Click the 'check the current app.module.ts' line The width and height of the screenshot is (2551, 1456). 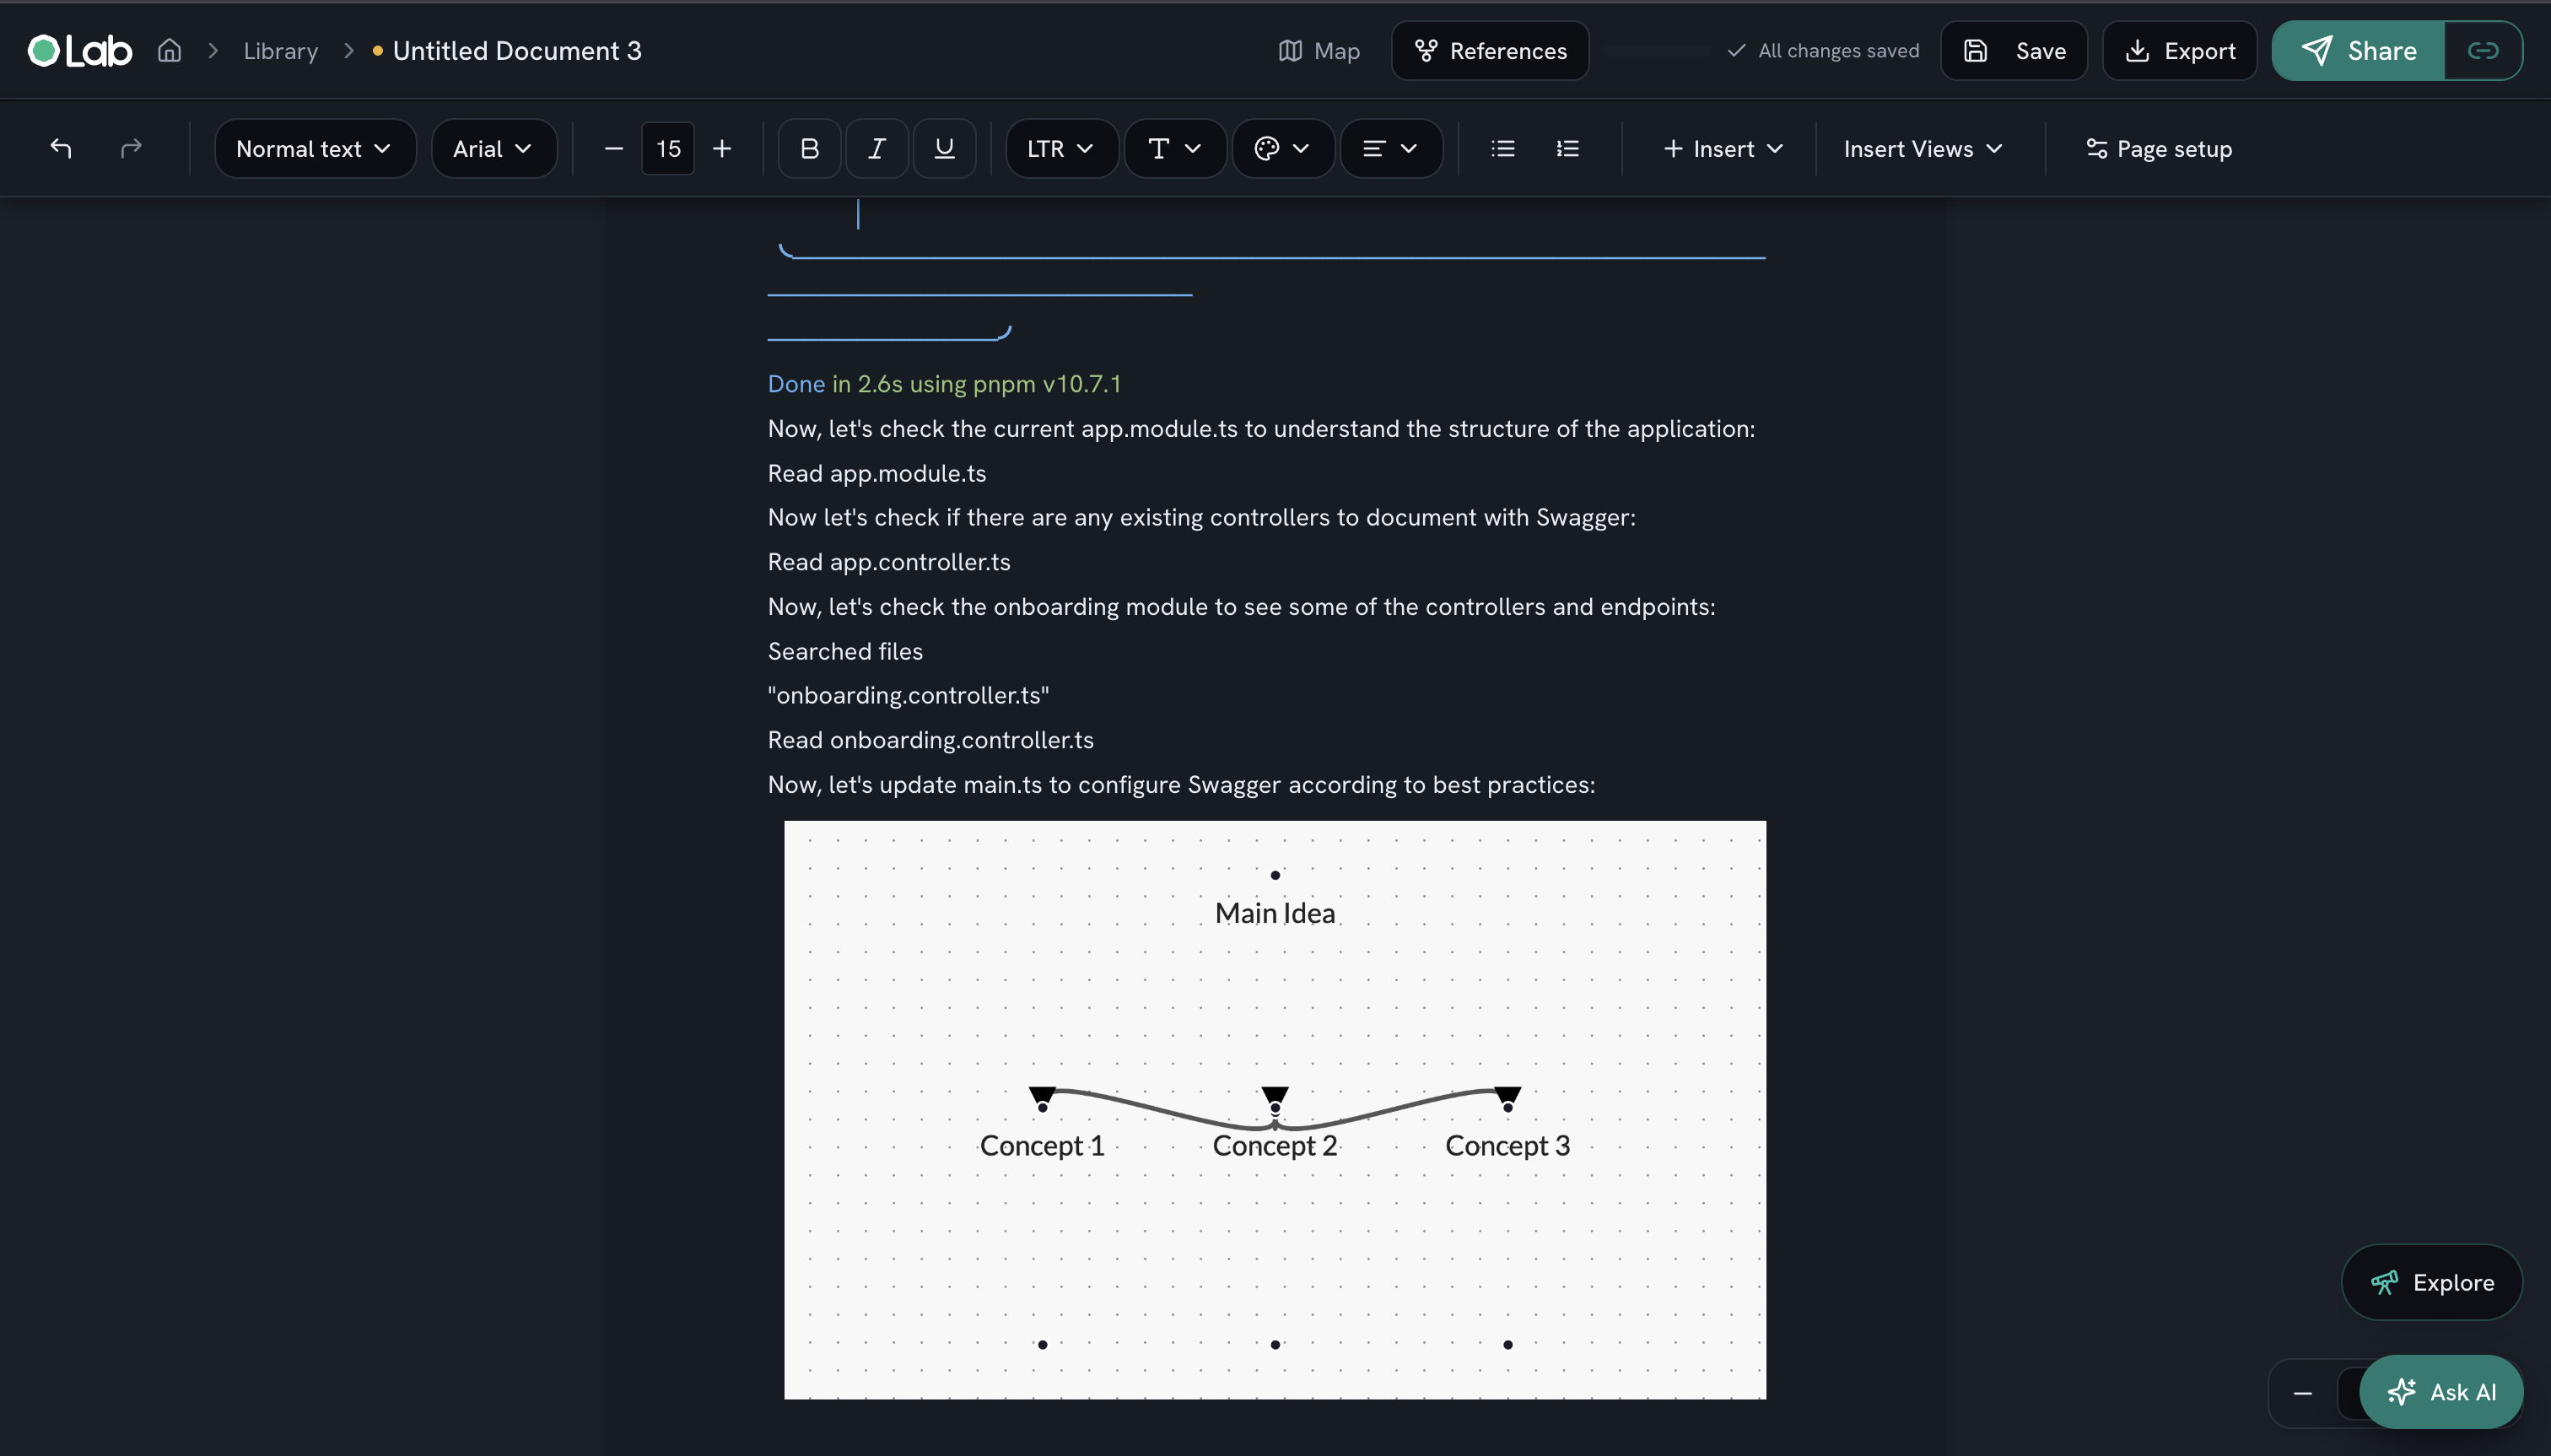[1261, 429]
